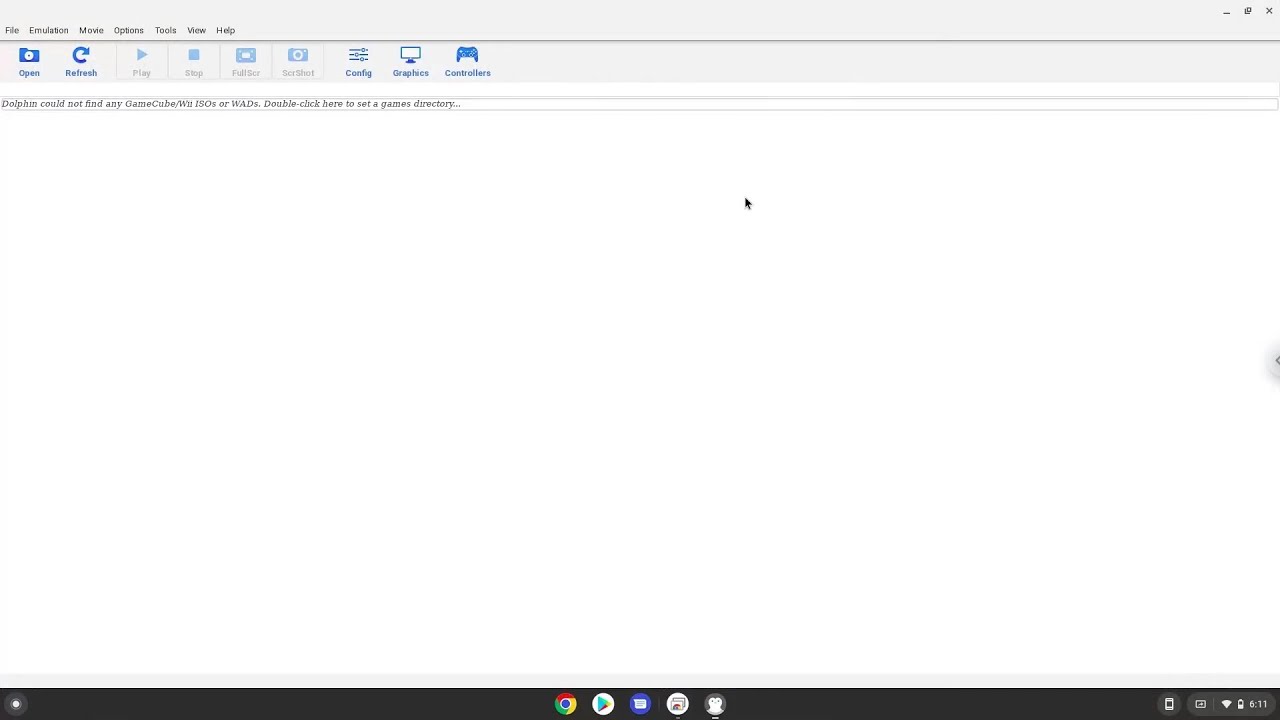Screen dimensions: 1280x720
Task: Click the Play toolbar button
Action: (142, 62)
